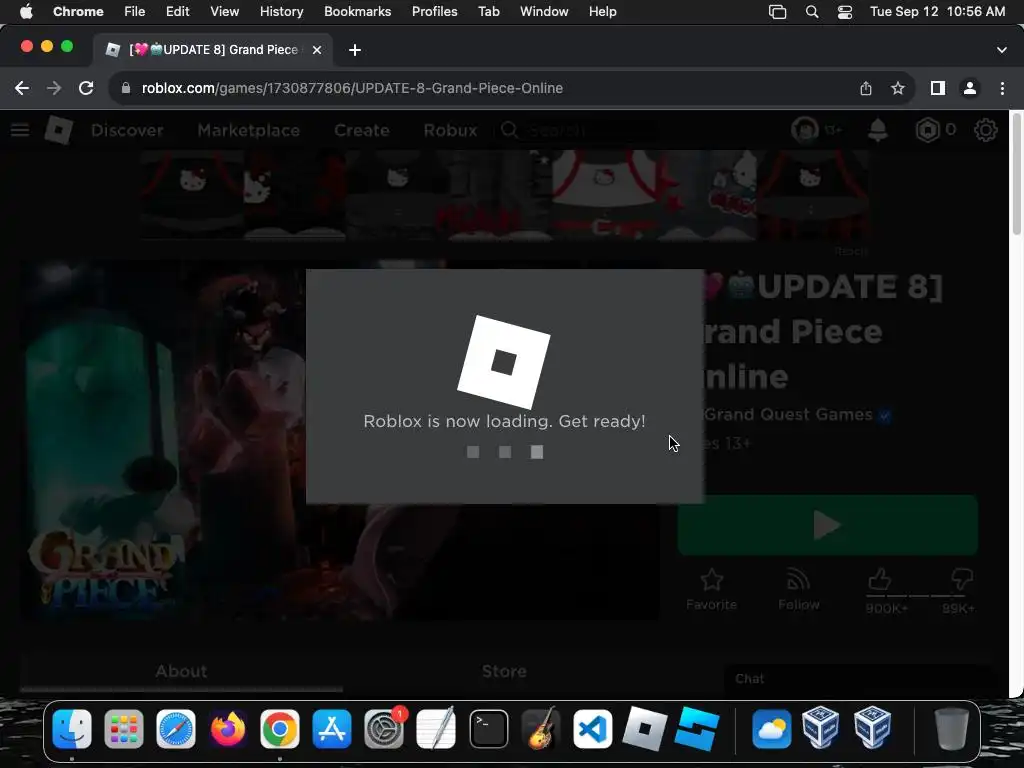
Task: Switch to the About tab
Action: pos(182,671)
